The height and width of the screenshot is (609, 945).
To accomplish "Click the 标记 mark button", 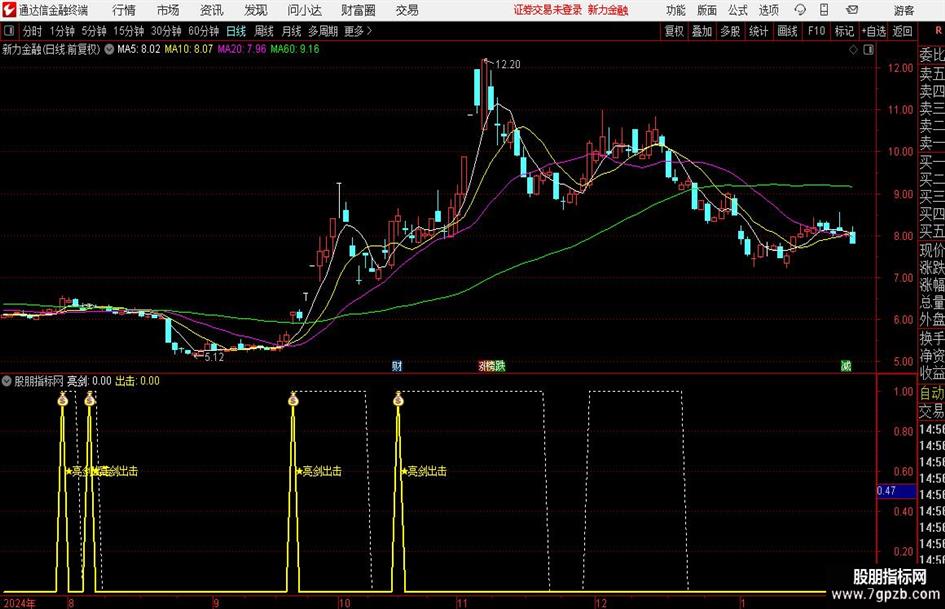I will [x=844, y=31].
